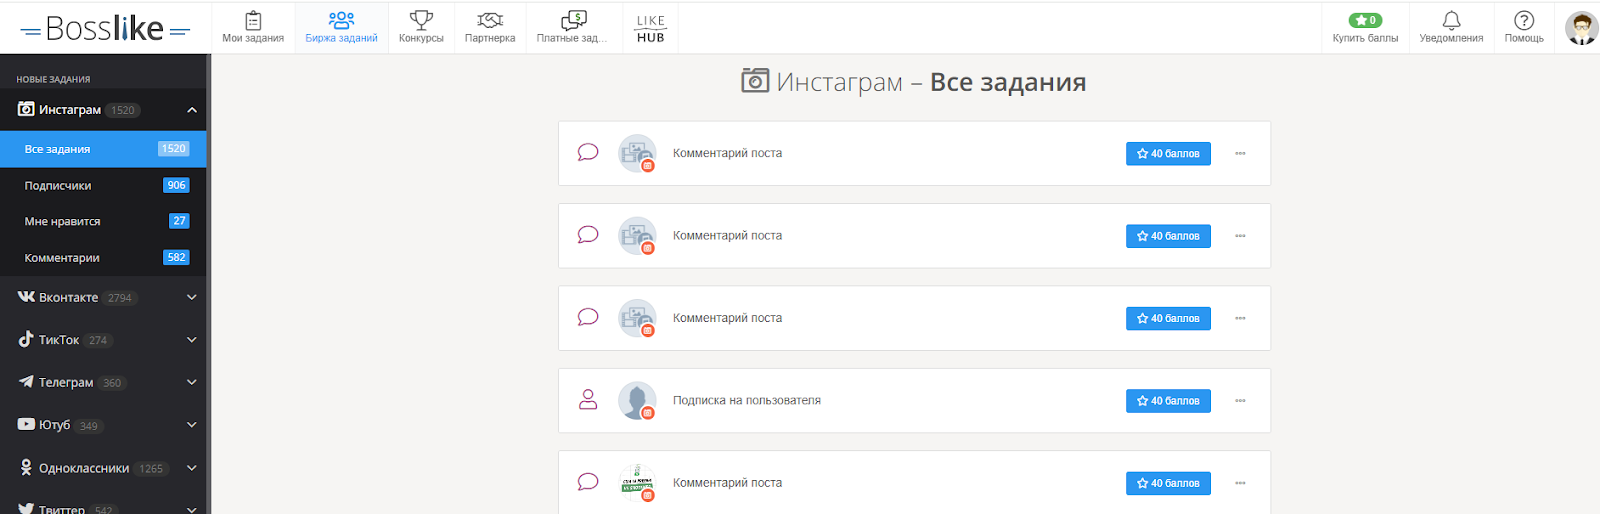Open more options for Подписка на пользователя task
This screenshot has width=1600, height=514.
pyautogui.click(x=1240, y=401)
